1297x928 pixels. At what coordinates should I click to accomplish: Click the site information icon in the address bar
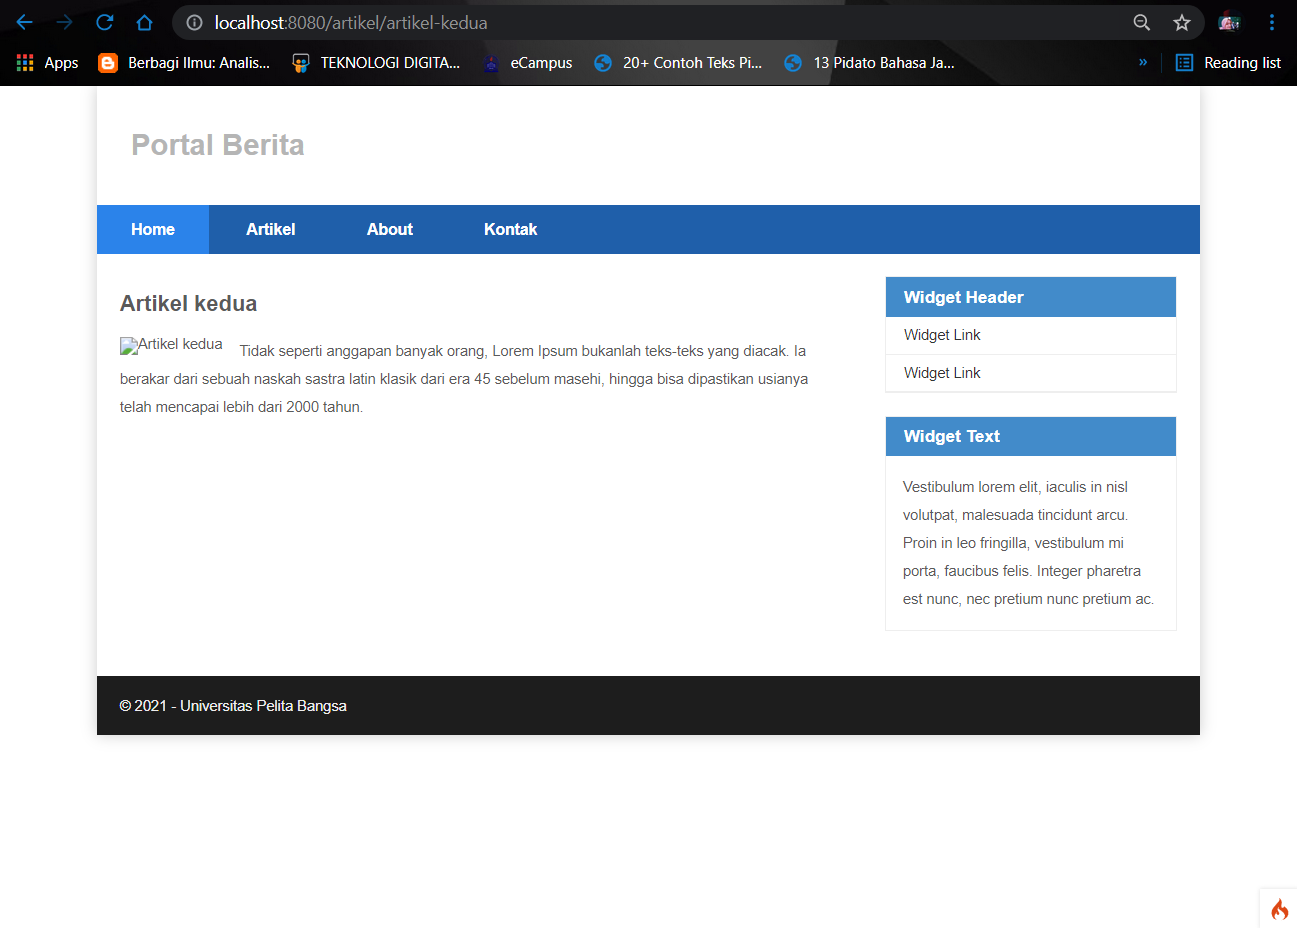click(196, 22)
